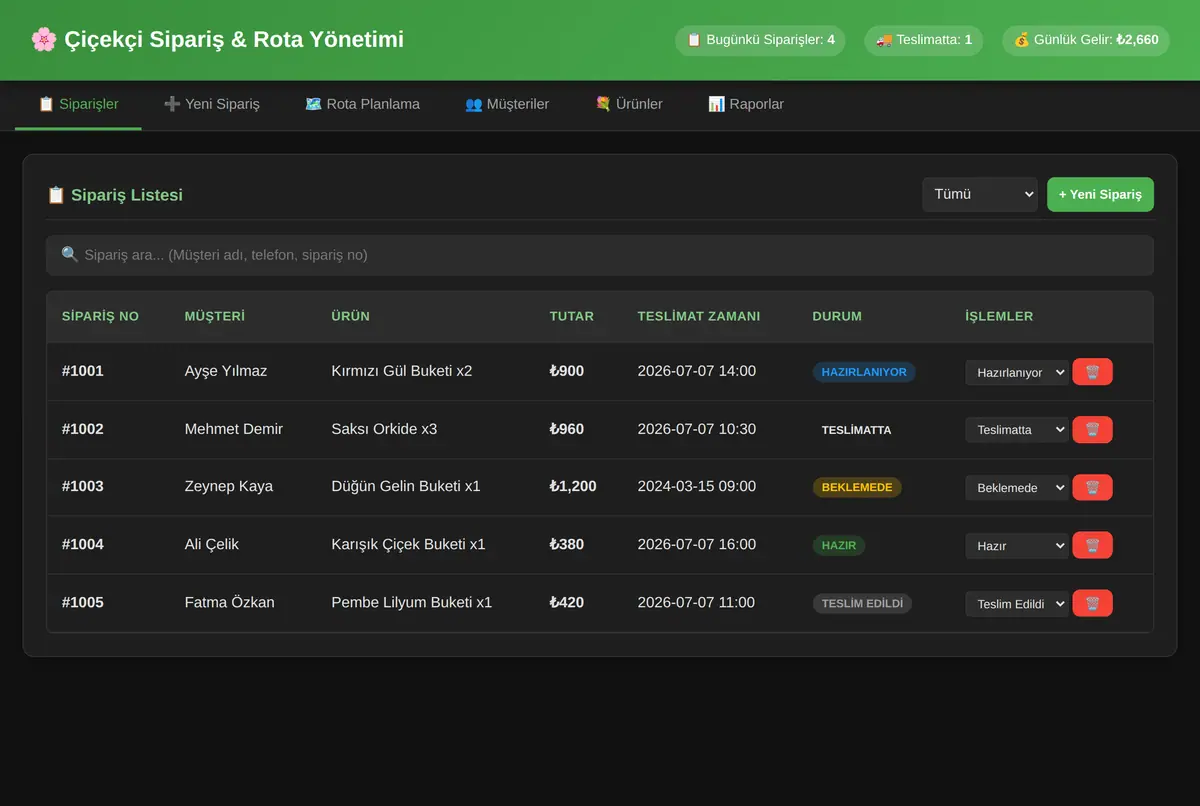The width and height of the screenshot is (1200, 806).
Task: Click product Pembe Lilyum Buketi x1
Action: click(412, 603)
